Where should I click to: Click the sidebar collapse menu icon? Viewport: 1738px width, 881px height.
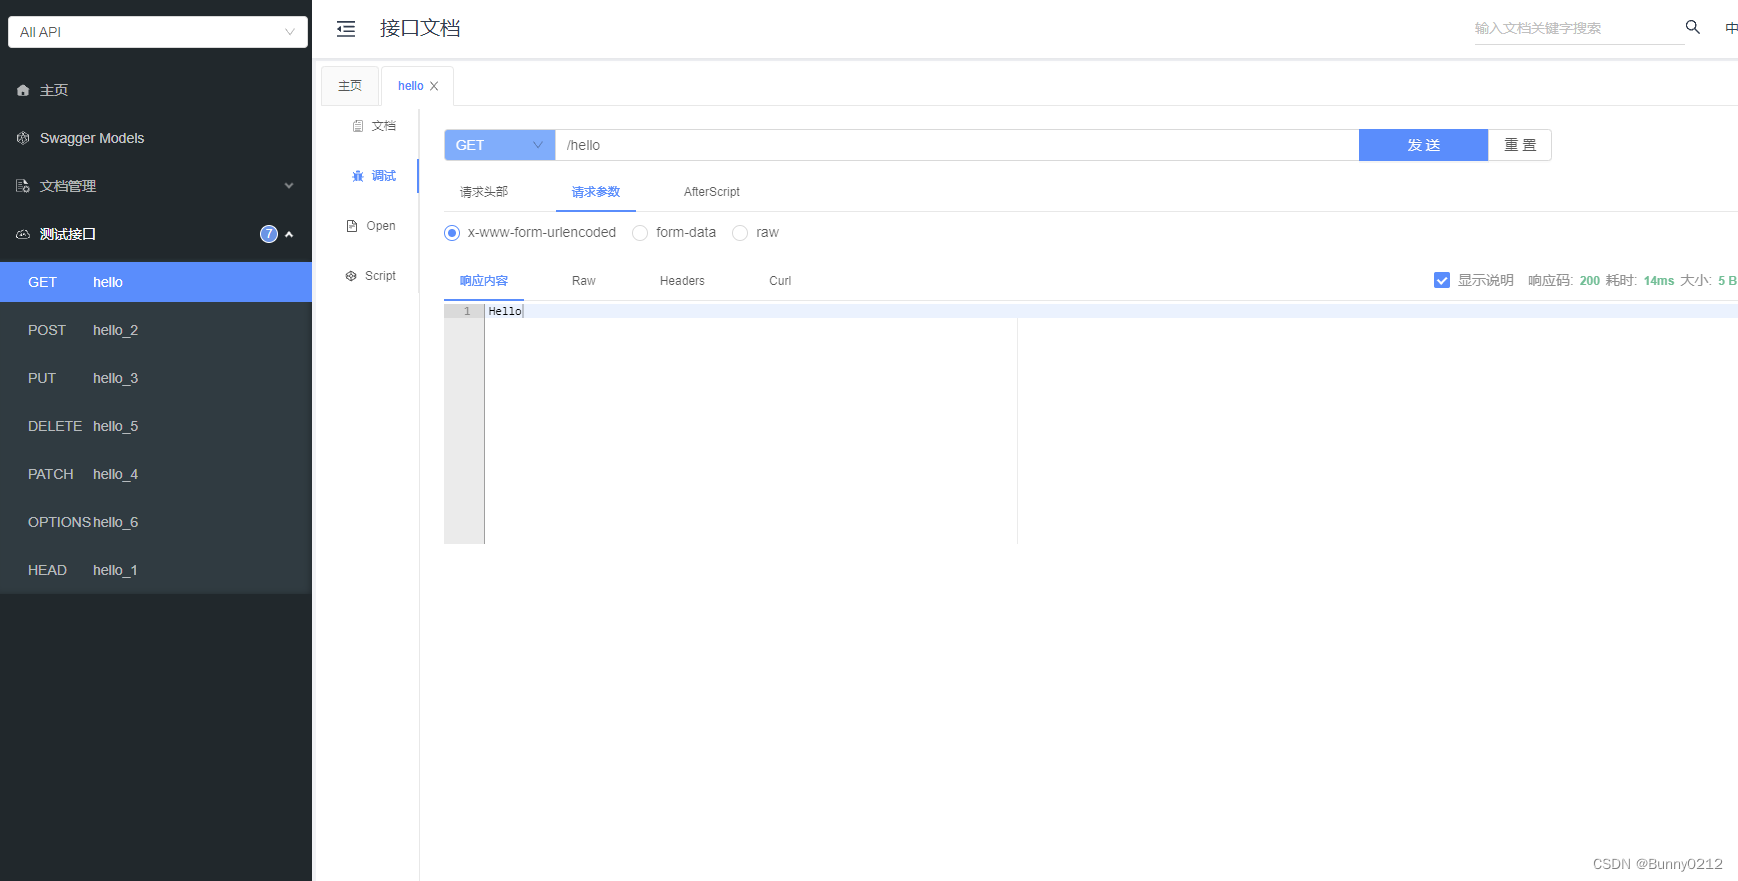coord(346,29)
